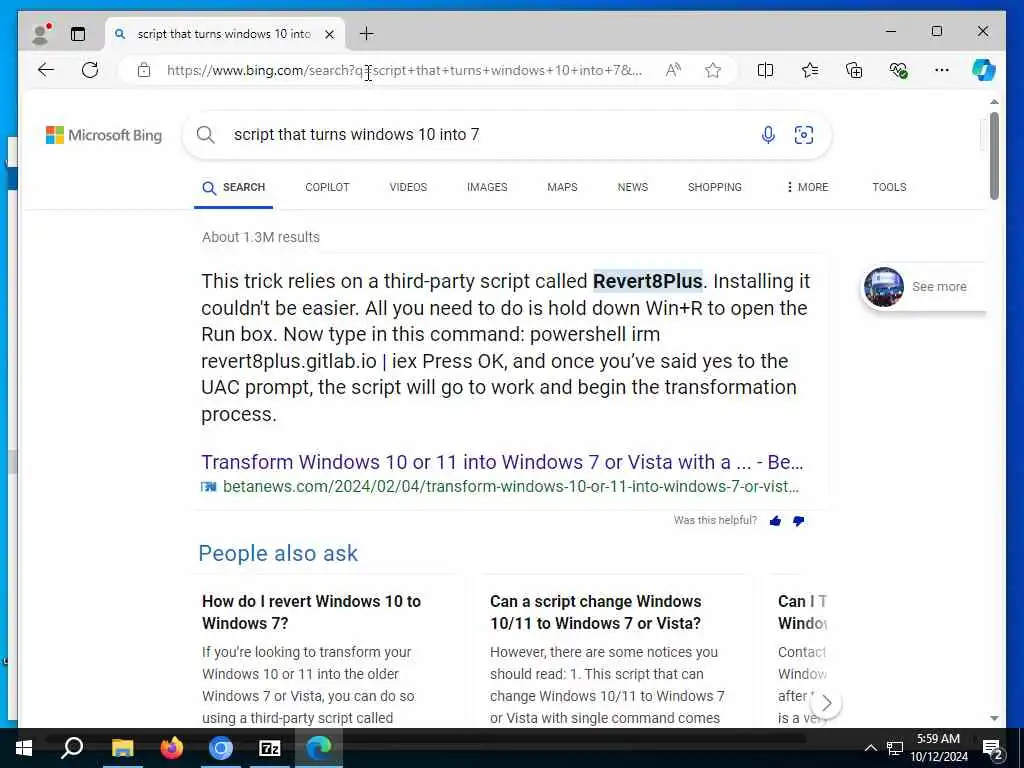Switch to the COPILOT tab
1024x768 pixels.
(327, 187)
